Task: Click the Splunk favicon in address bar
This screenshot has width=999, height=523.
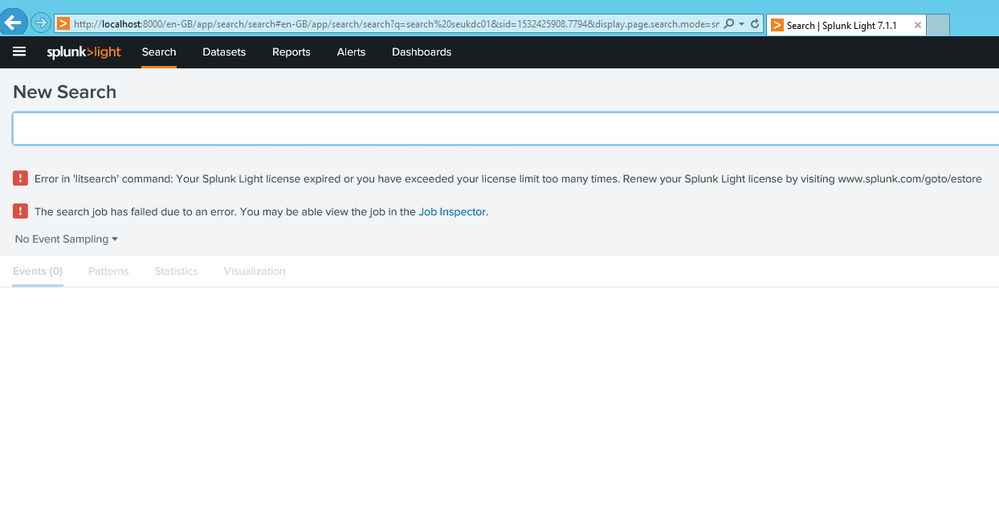Action: coord(63,24)
